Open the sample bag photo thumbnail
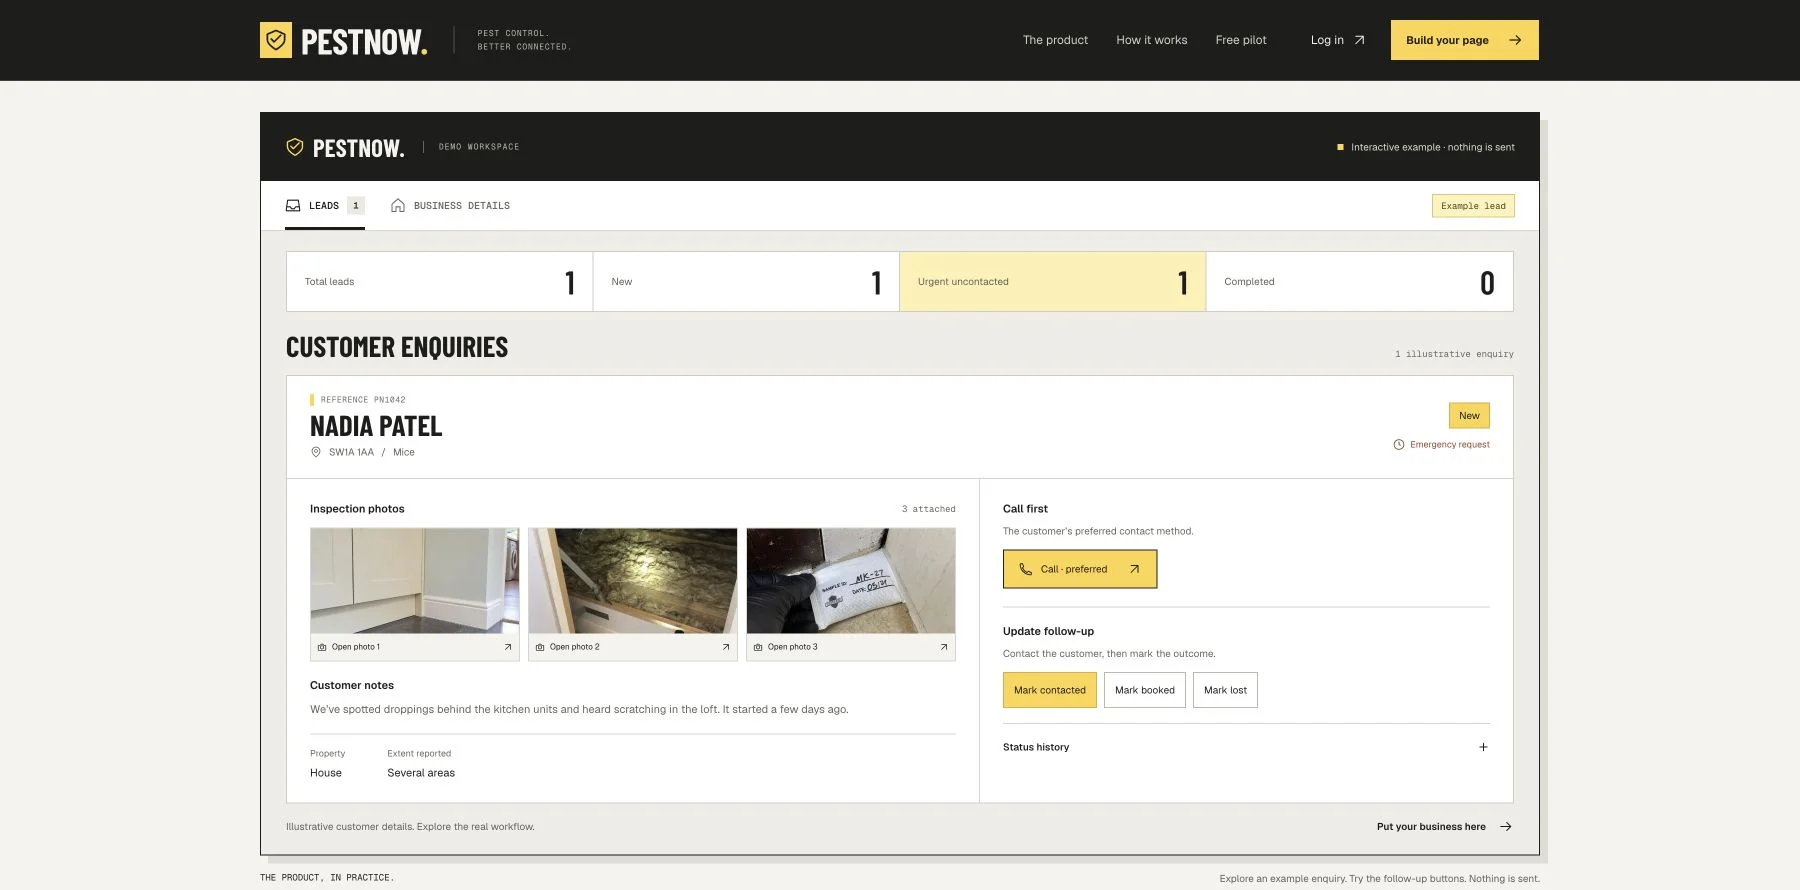 (851, 581)
